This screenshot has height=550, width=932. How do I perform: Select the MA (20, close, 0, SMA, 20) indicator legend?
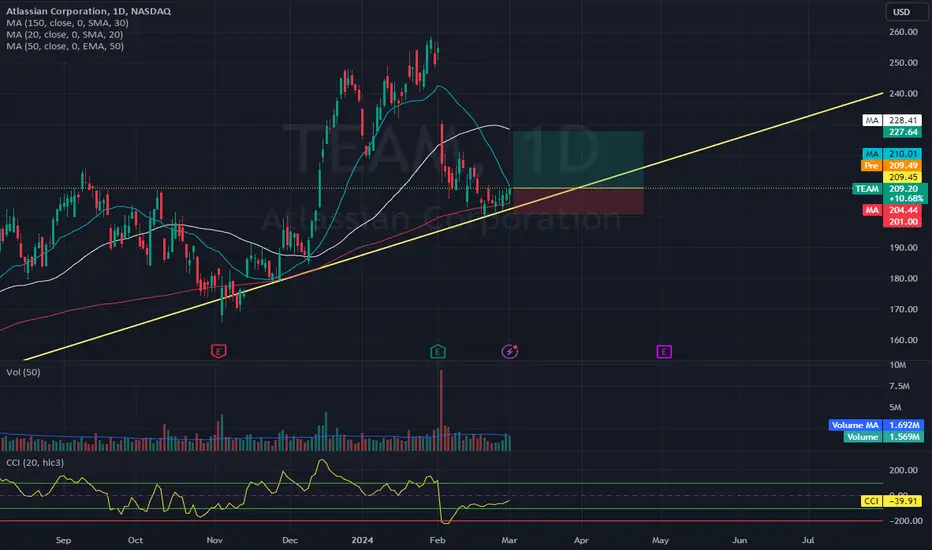pyautogui.click(x=65, y=34)
